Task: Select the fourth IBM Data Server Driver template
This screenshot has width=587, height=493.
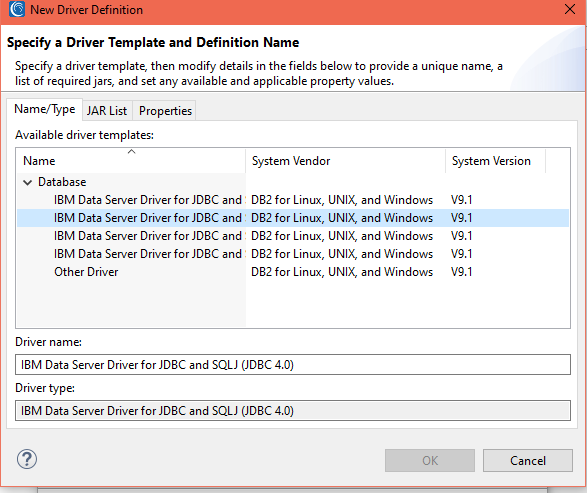Action: coord(293,254)
